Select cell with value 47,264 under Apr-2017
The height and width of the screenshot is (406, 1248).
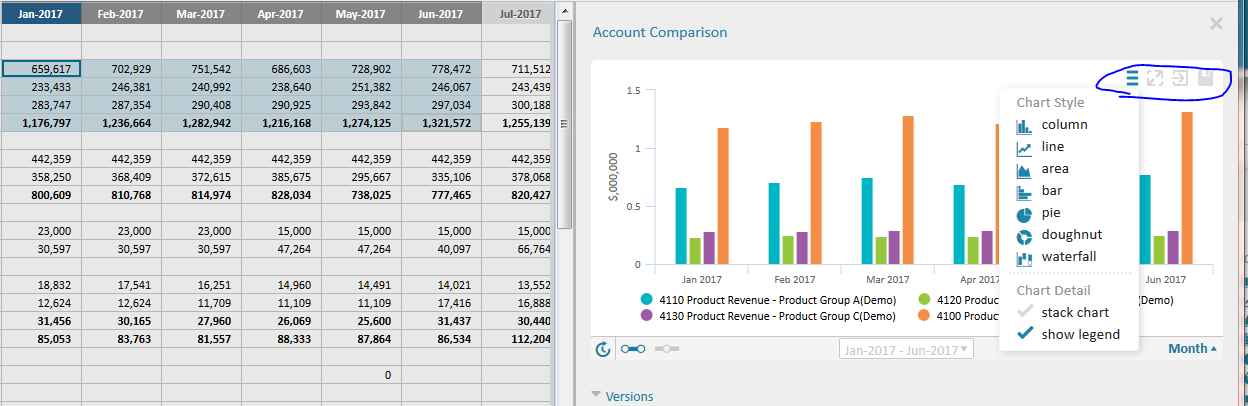[x=281, y=249]
